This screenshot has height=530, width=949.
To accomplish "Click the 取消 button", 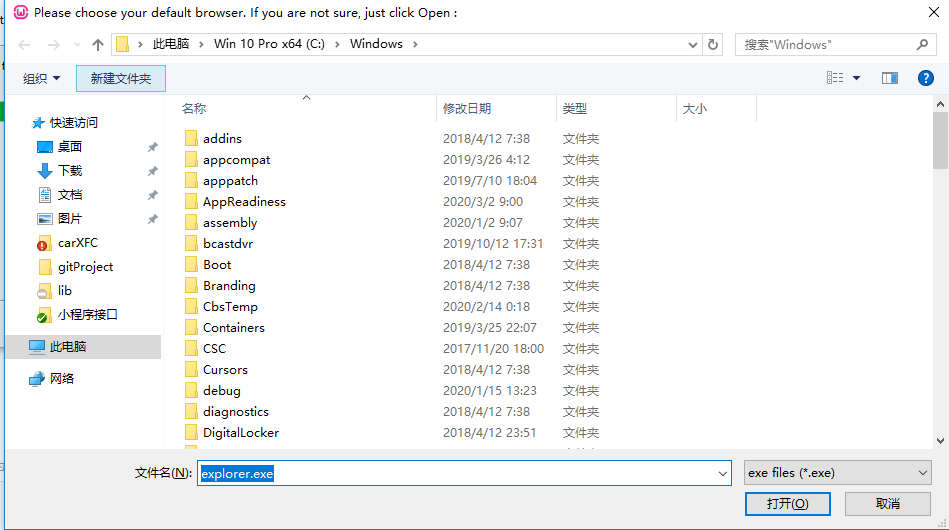I will (x=888, y=504).
